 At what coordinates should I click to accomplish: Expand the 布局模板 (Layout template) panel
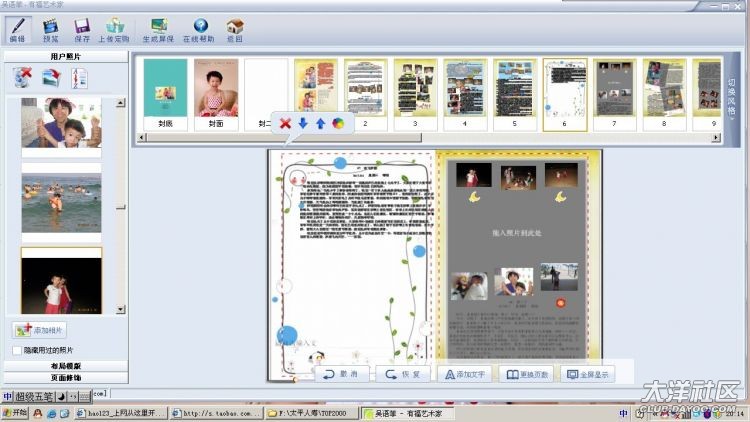[66, 366]
